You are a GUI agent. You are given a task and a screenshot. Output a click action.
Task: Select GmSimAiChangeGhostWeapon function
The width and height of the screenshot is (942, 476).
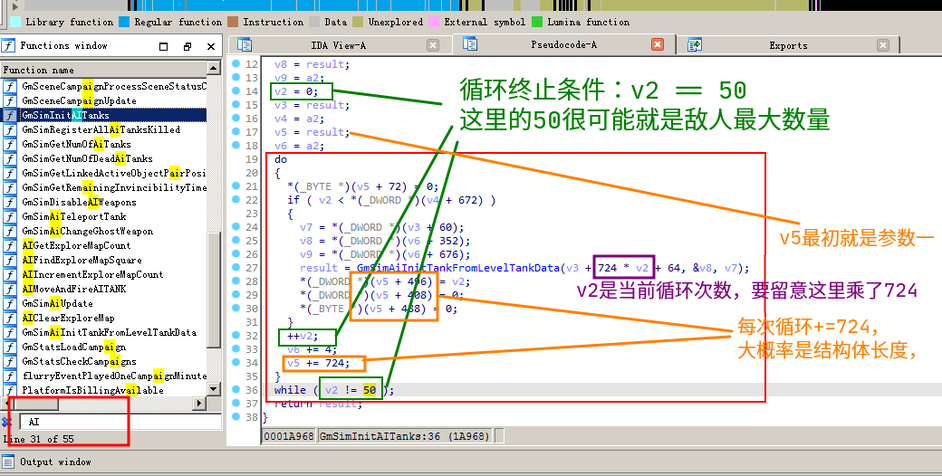click(87, 231)
